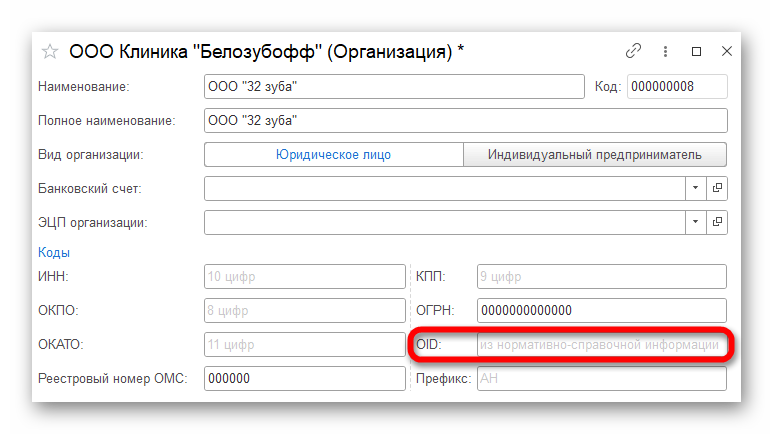773x434 pixels.
Task: Click the Код field with 000000008
Action: coord(677,86)
